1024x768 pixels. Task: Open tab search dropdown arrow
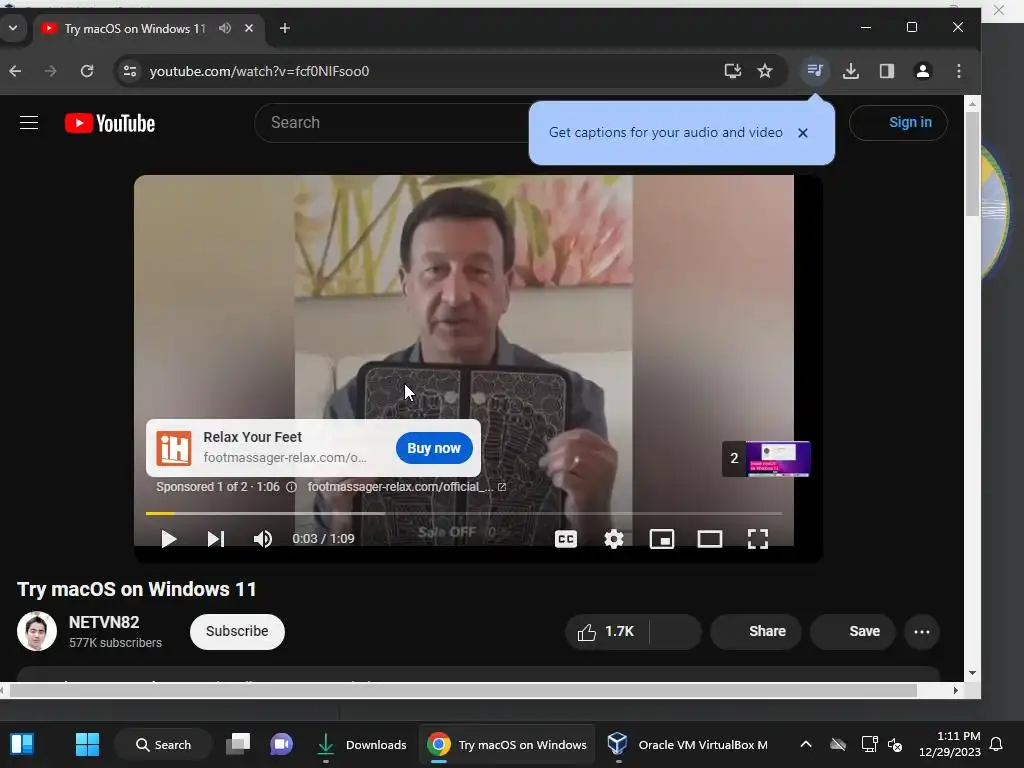pyautogui.click(x=12, y=28)
